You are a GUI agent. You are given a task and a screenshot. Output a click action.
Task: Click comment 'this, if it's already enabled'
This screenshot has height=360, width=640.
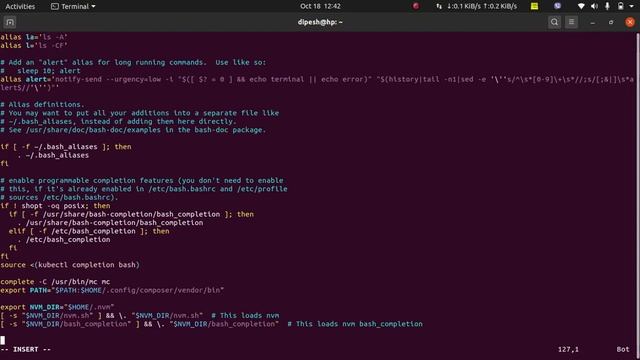click(x=144, y=189)
